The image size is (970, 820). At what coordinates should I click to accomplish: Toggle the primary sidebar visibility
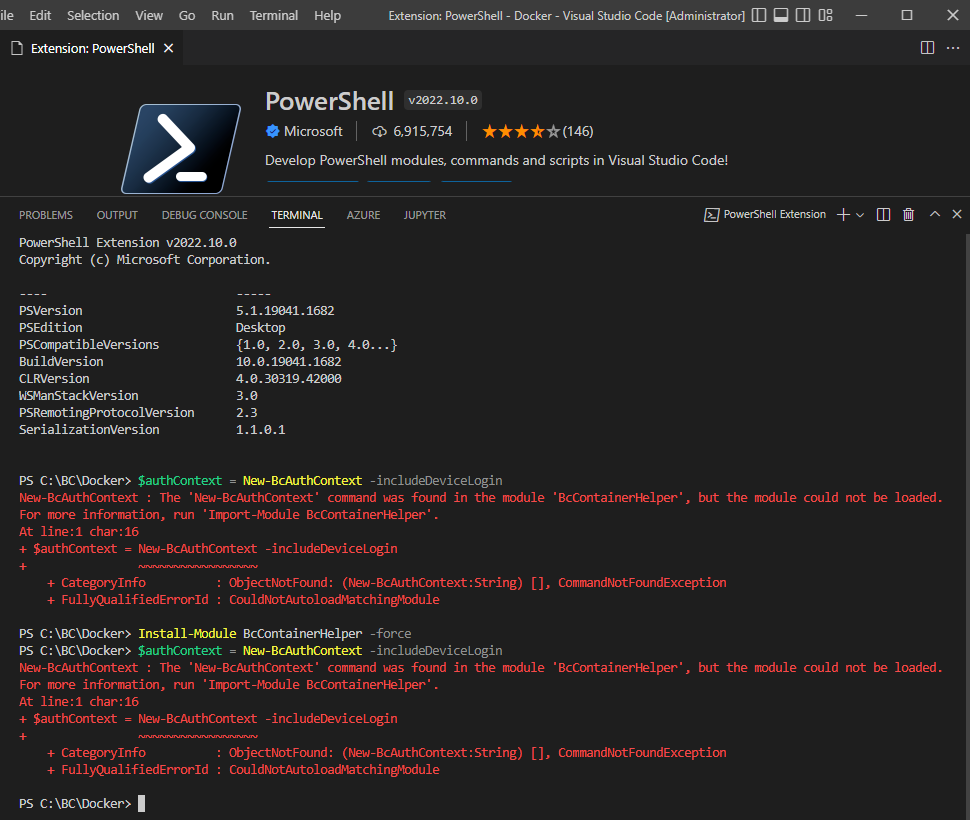point(758,14)
